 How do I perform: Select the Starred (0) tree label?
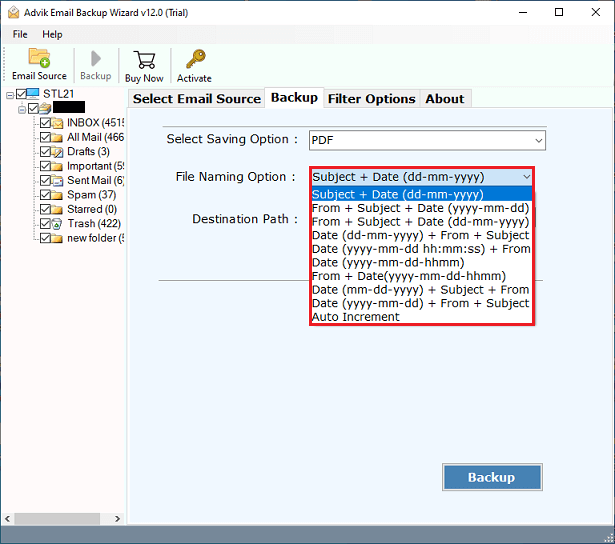(92, 209)
